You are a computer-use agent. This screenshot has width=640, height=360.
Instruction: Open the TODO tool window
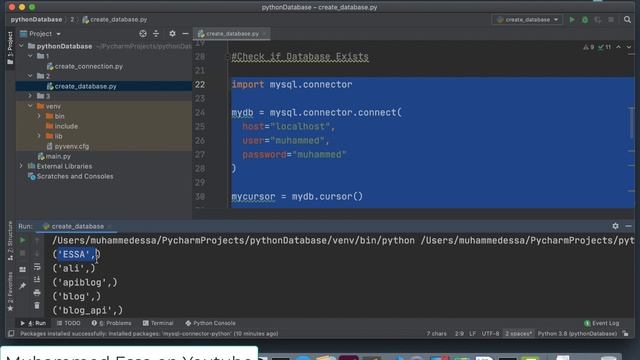(69, 323)
